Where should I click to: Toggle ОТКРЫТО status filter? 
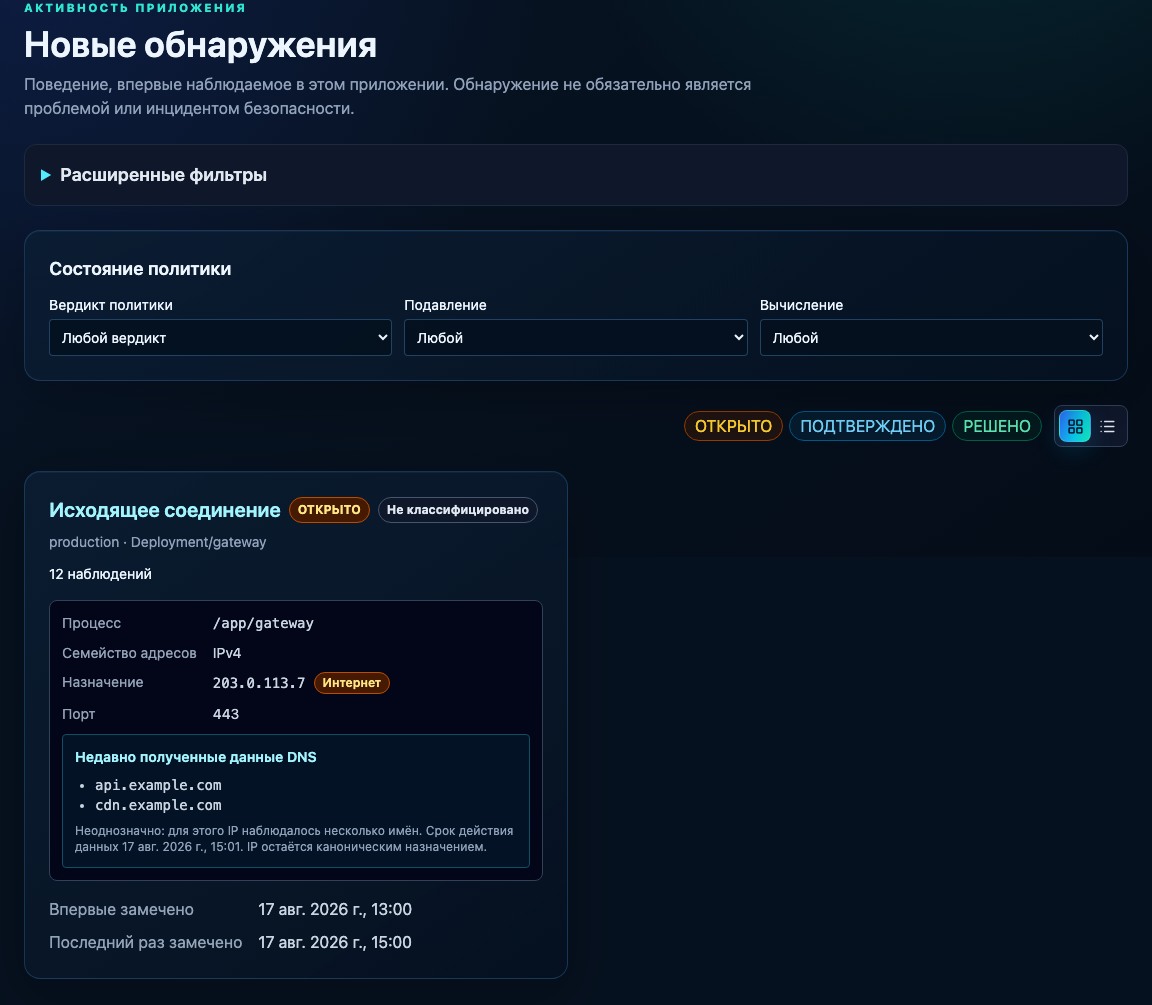click(733, 426)
